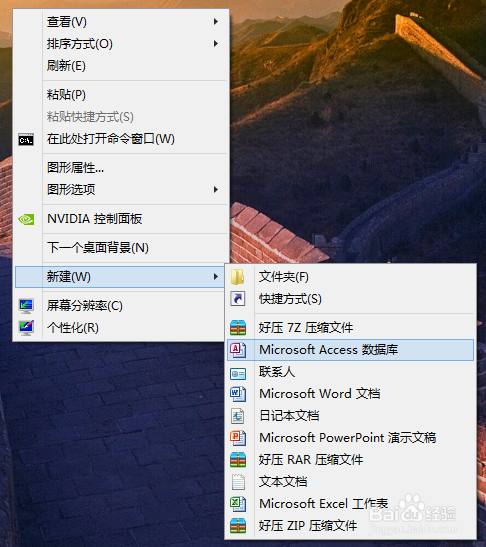Click the journal document icon

(x=238, y=416)
